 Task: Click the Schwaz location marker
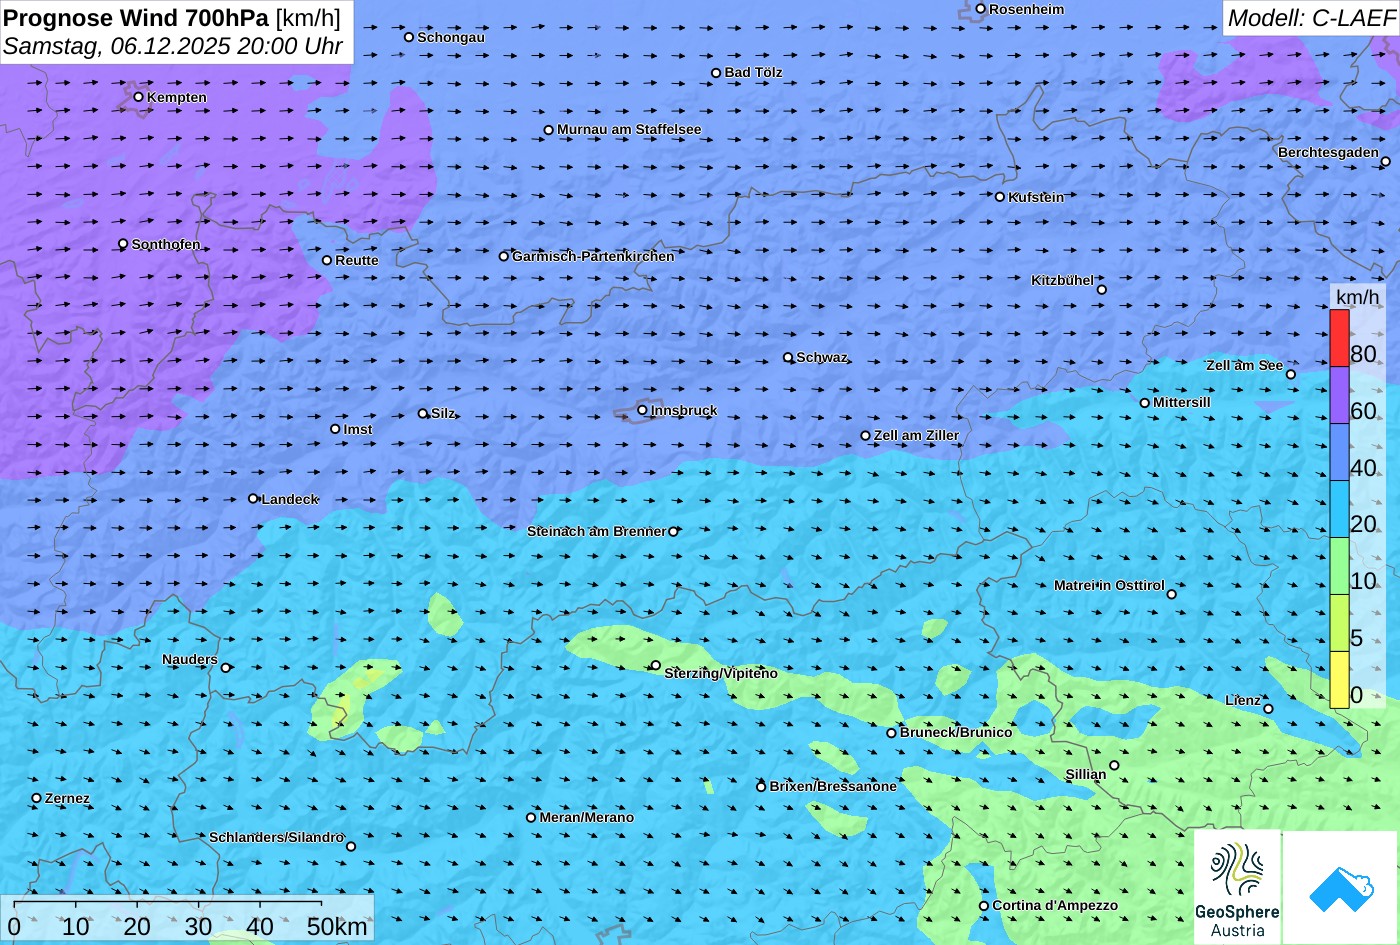[787, 356]
